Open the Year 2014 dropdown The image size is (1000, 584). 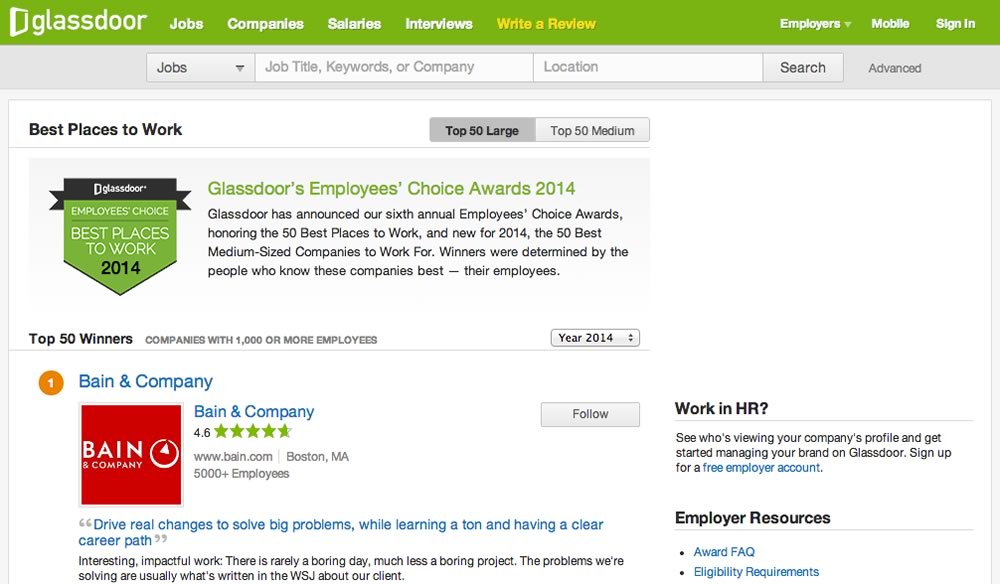(x=595, y=338)
